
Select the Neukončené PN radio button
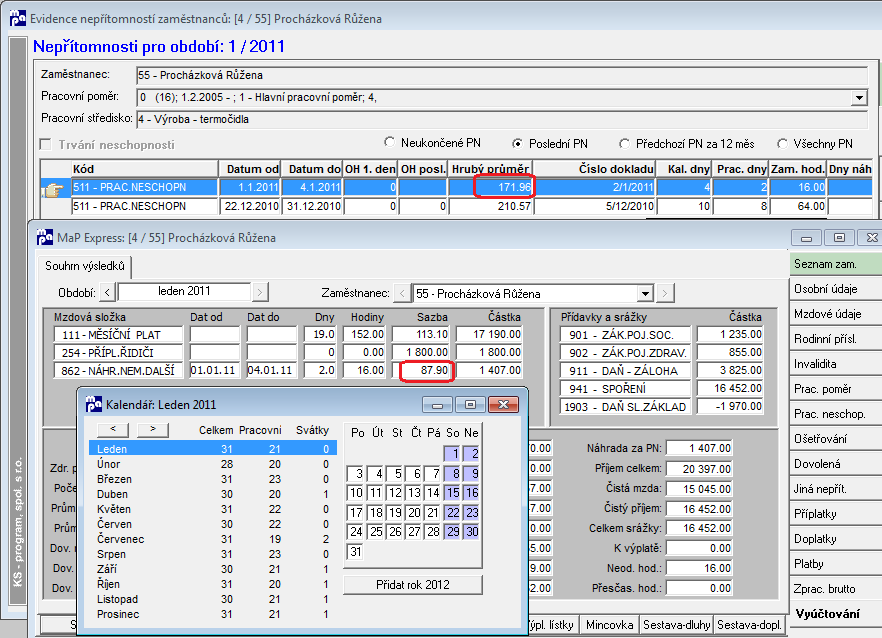pyautogui.click(x=389, y=142)
